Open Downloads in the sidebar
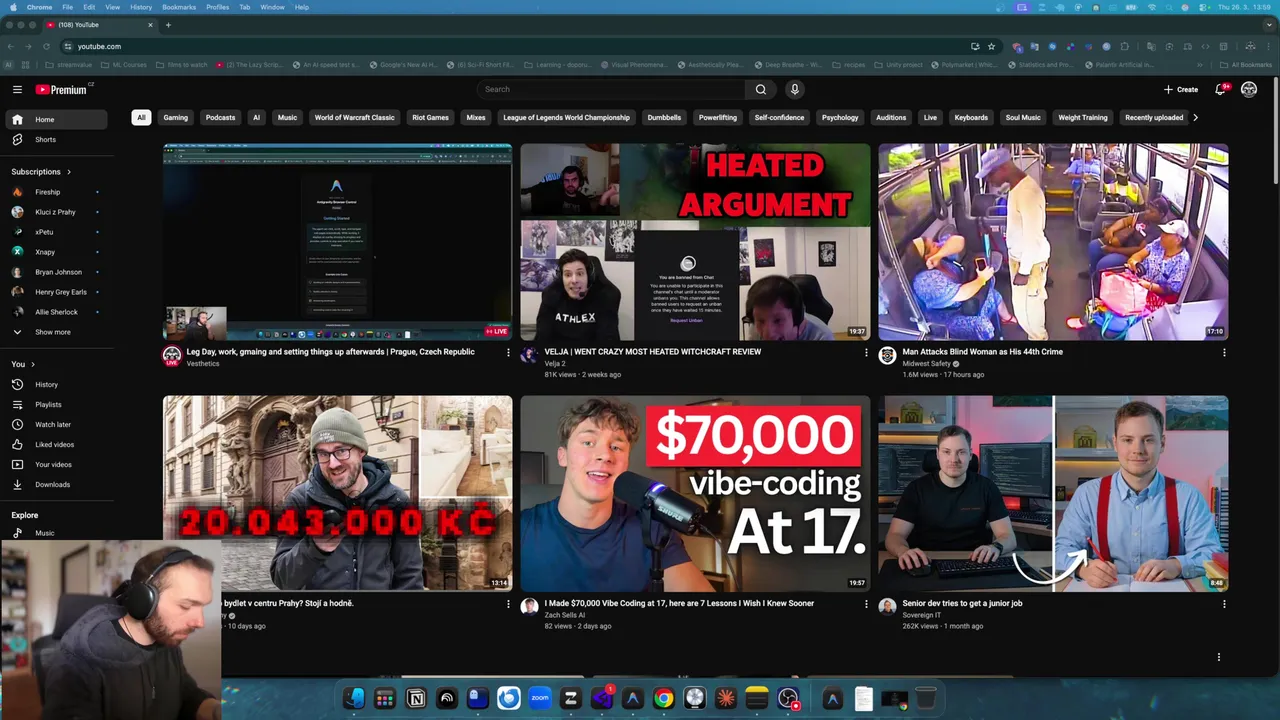The width and height of the screenshot is (1280, 720). (x=54, y=484)
